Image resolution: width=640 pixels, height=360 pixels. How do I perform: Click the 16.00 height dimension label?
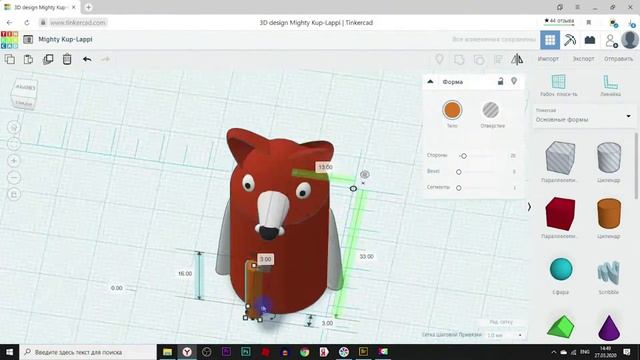185,273
